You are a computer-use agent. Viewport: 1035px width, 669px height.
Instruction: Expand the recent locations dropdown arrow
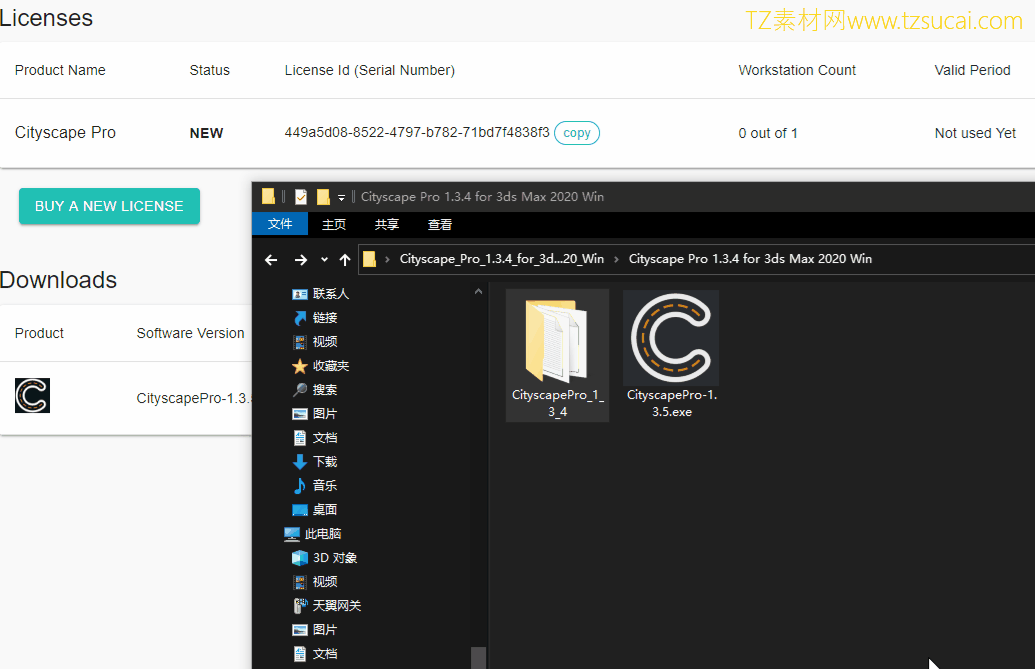(324, 259)
